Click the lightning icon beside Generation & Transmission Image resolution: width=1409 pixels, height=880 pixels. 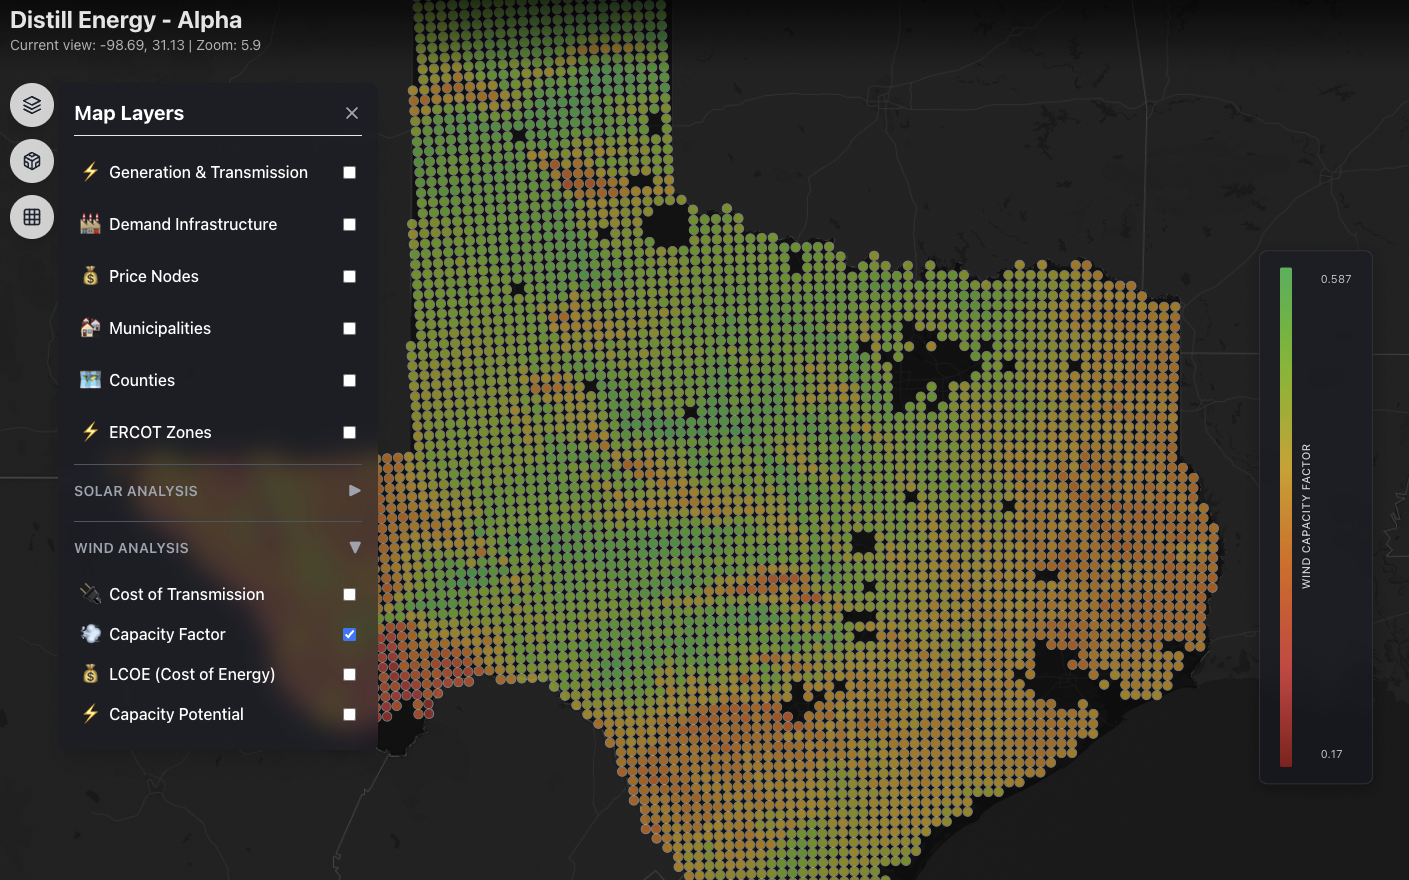pyautogui.click(x=89, y=172)
